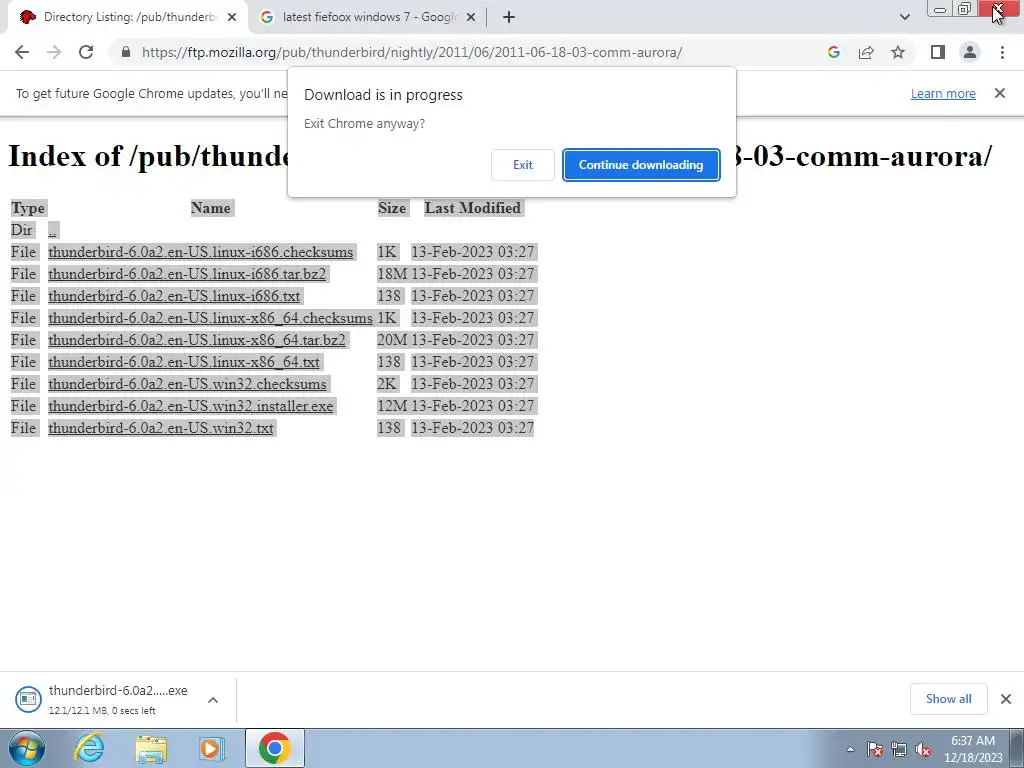Open Windows Media Player from taskbar
The width and height of the screenshot is (1024, 768).
pos(212,748)
